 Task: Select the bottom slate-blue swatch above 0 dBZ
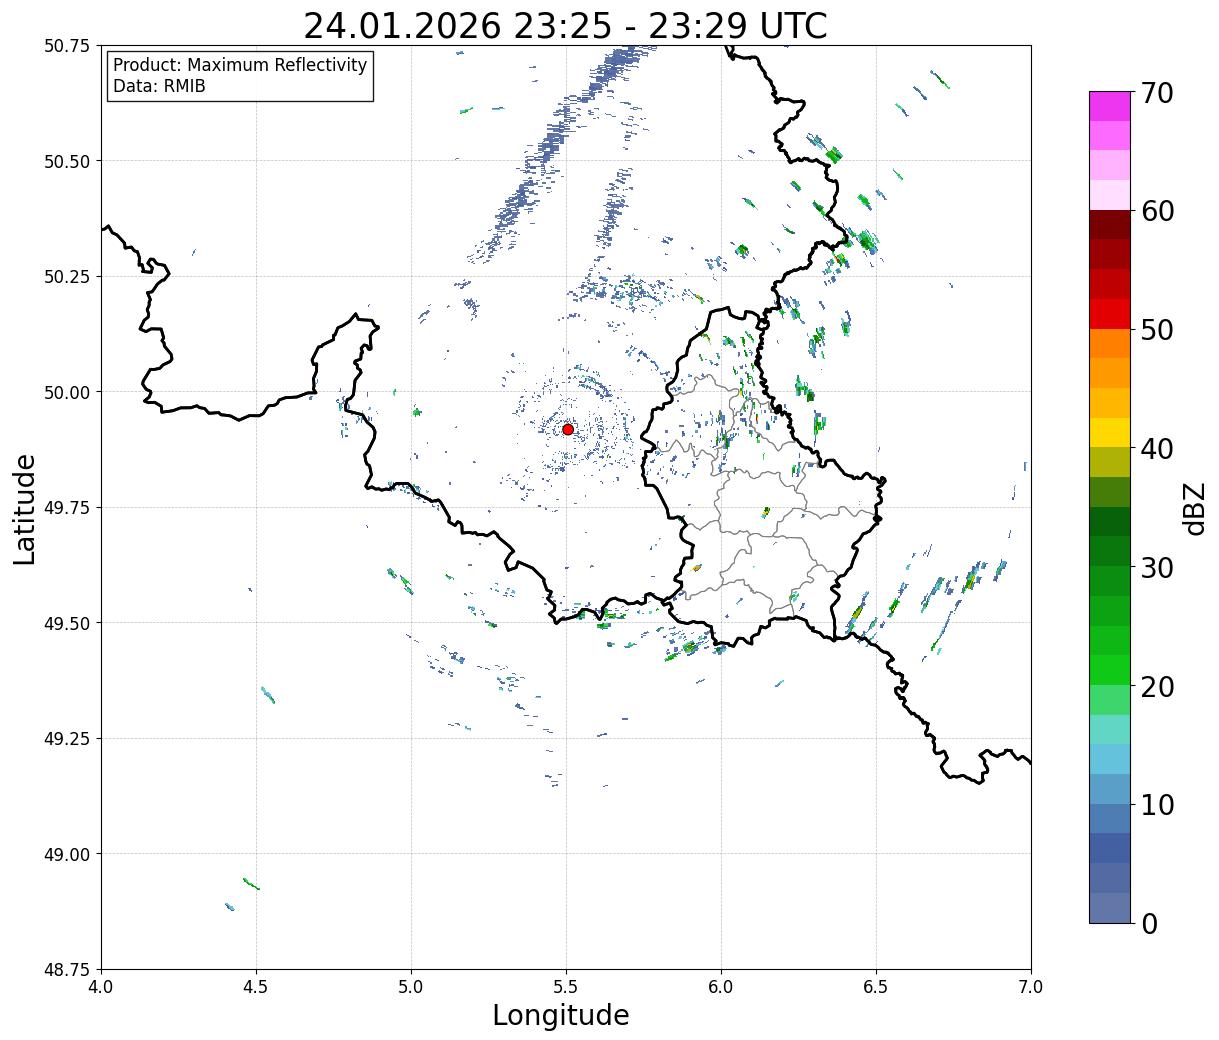[1109, 907]
